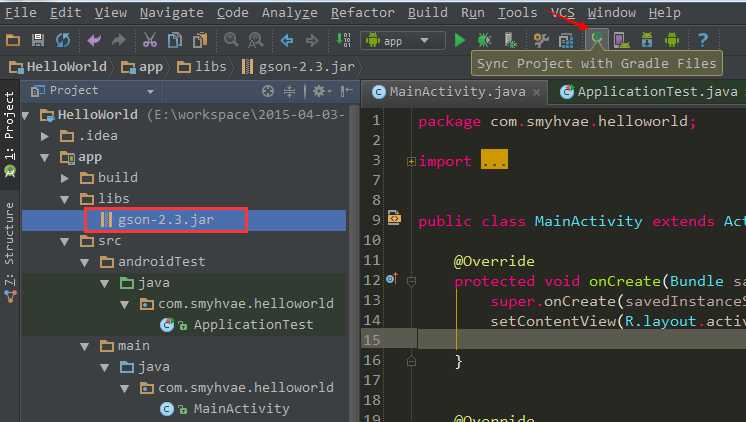Run the app with green play icon
Viewport: 746px width, 422px height.
(x=460, y=40)
